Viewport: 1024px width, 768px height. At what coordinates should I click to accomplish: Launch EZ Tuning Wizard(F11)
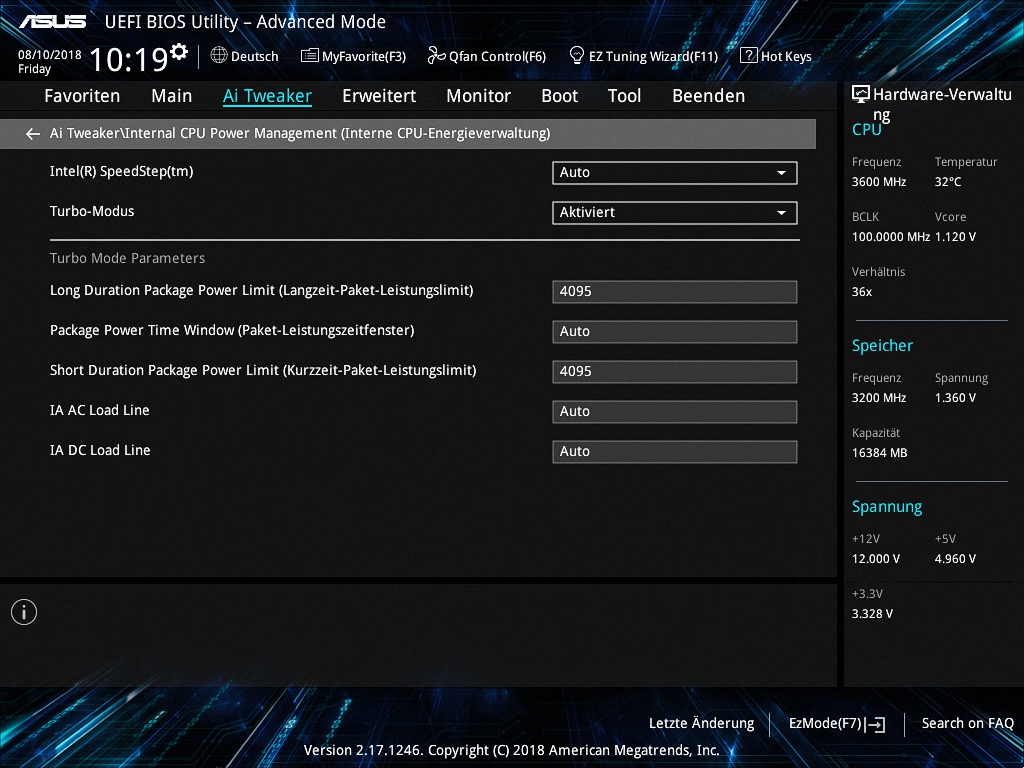[643, 56]
